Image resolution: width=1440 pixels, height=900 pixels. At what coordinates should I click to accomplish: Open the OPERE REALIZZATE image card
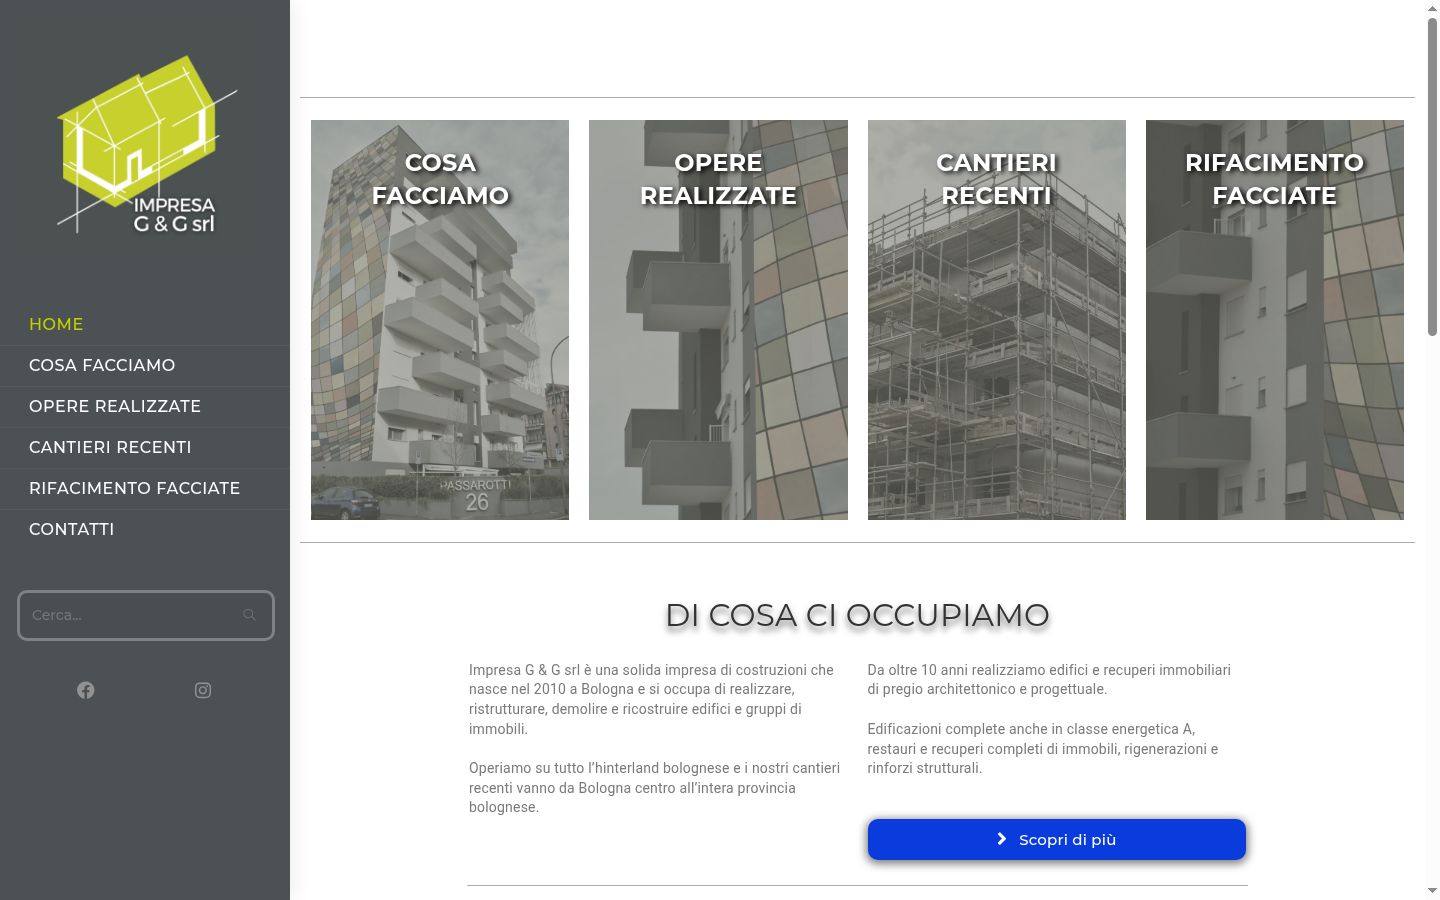click(718, 320)
